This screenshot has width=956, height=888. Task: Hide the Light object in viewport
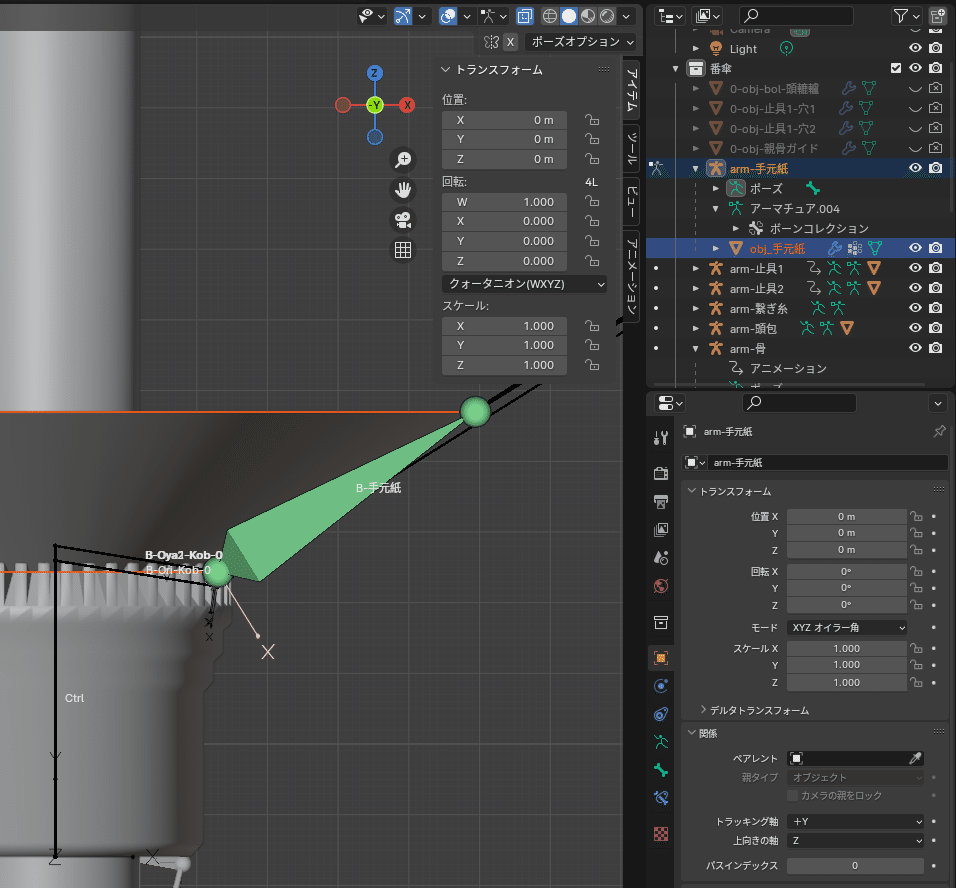[915, 48]
